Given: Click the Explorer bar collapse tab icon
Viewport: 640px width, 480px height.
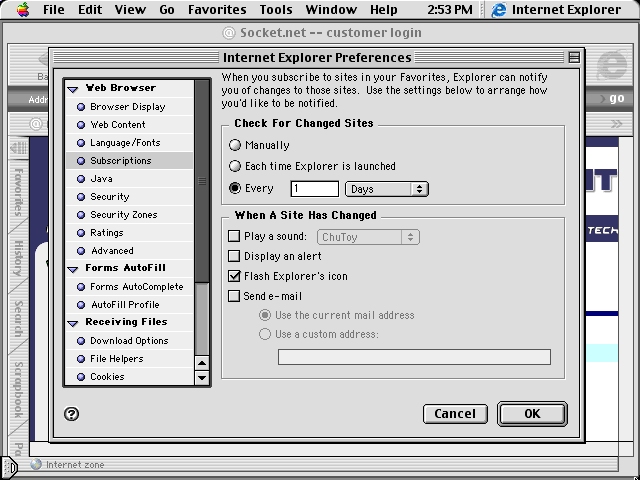Looking at the screenshot, I should coord(18,148).
